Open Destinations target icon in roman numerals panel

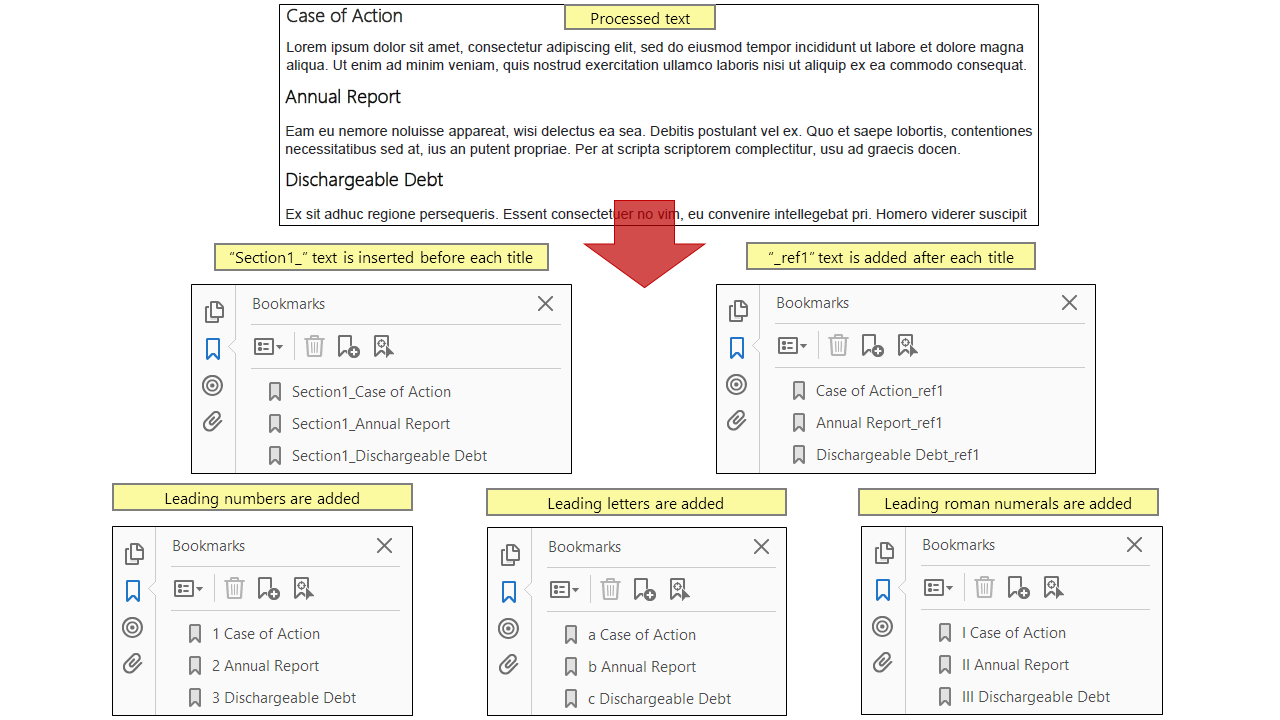[x=883, y=626]
